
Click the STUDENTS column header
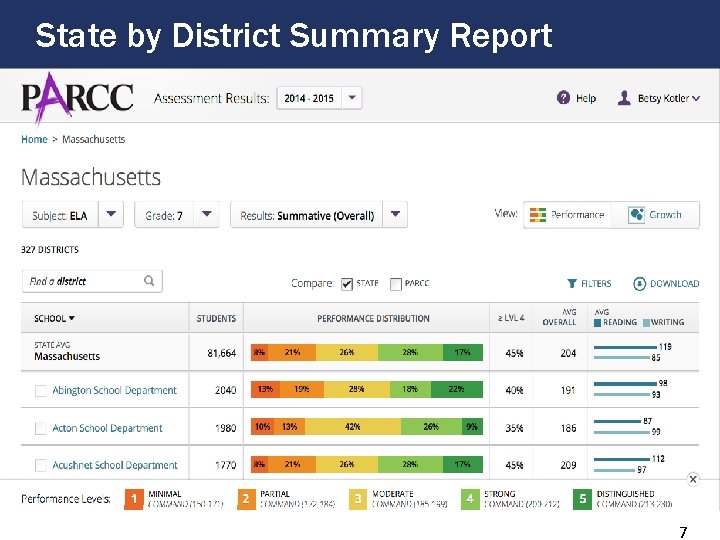(216, 318)
